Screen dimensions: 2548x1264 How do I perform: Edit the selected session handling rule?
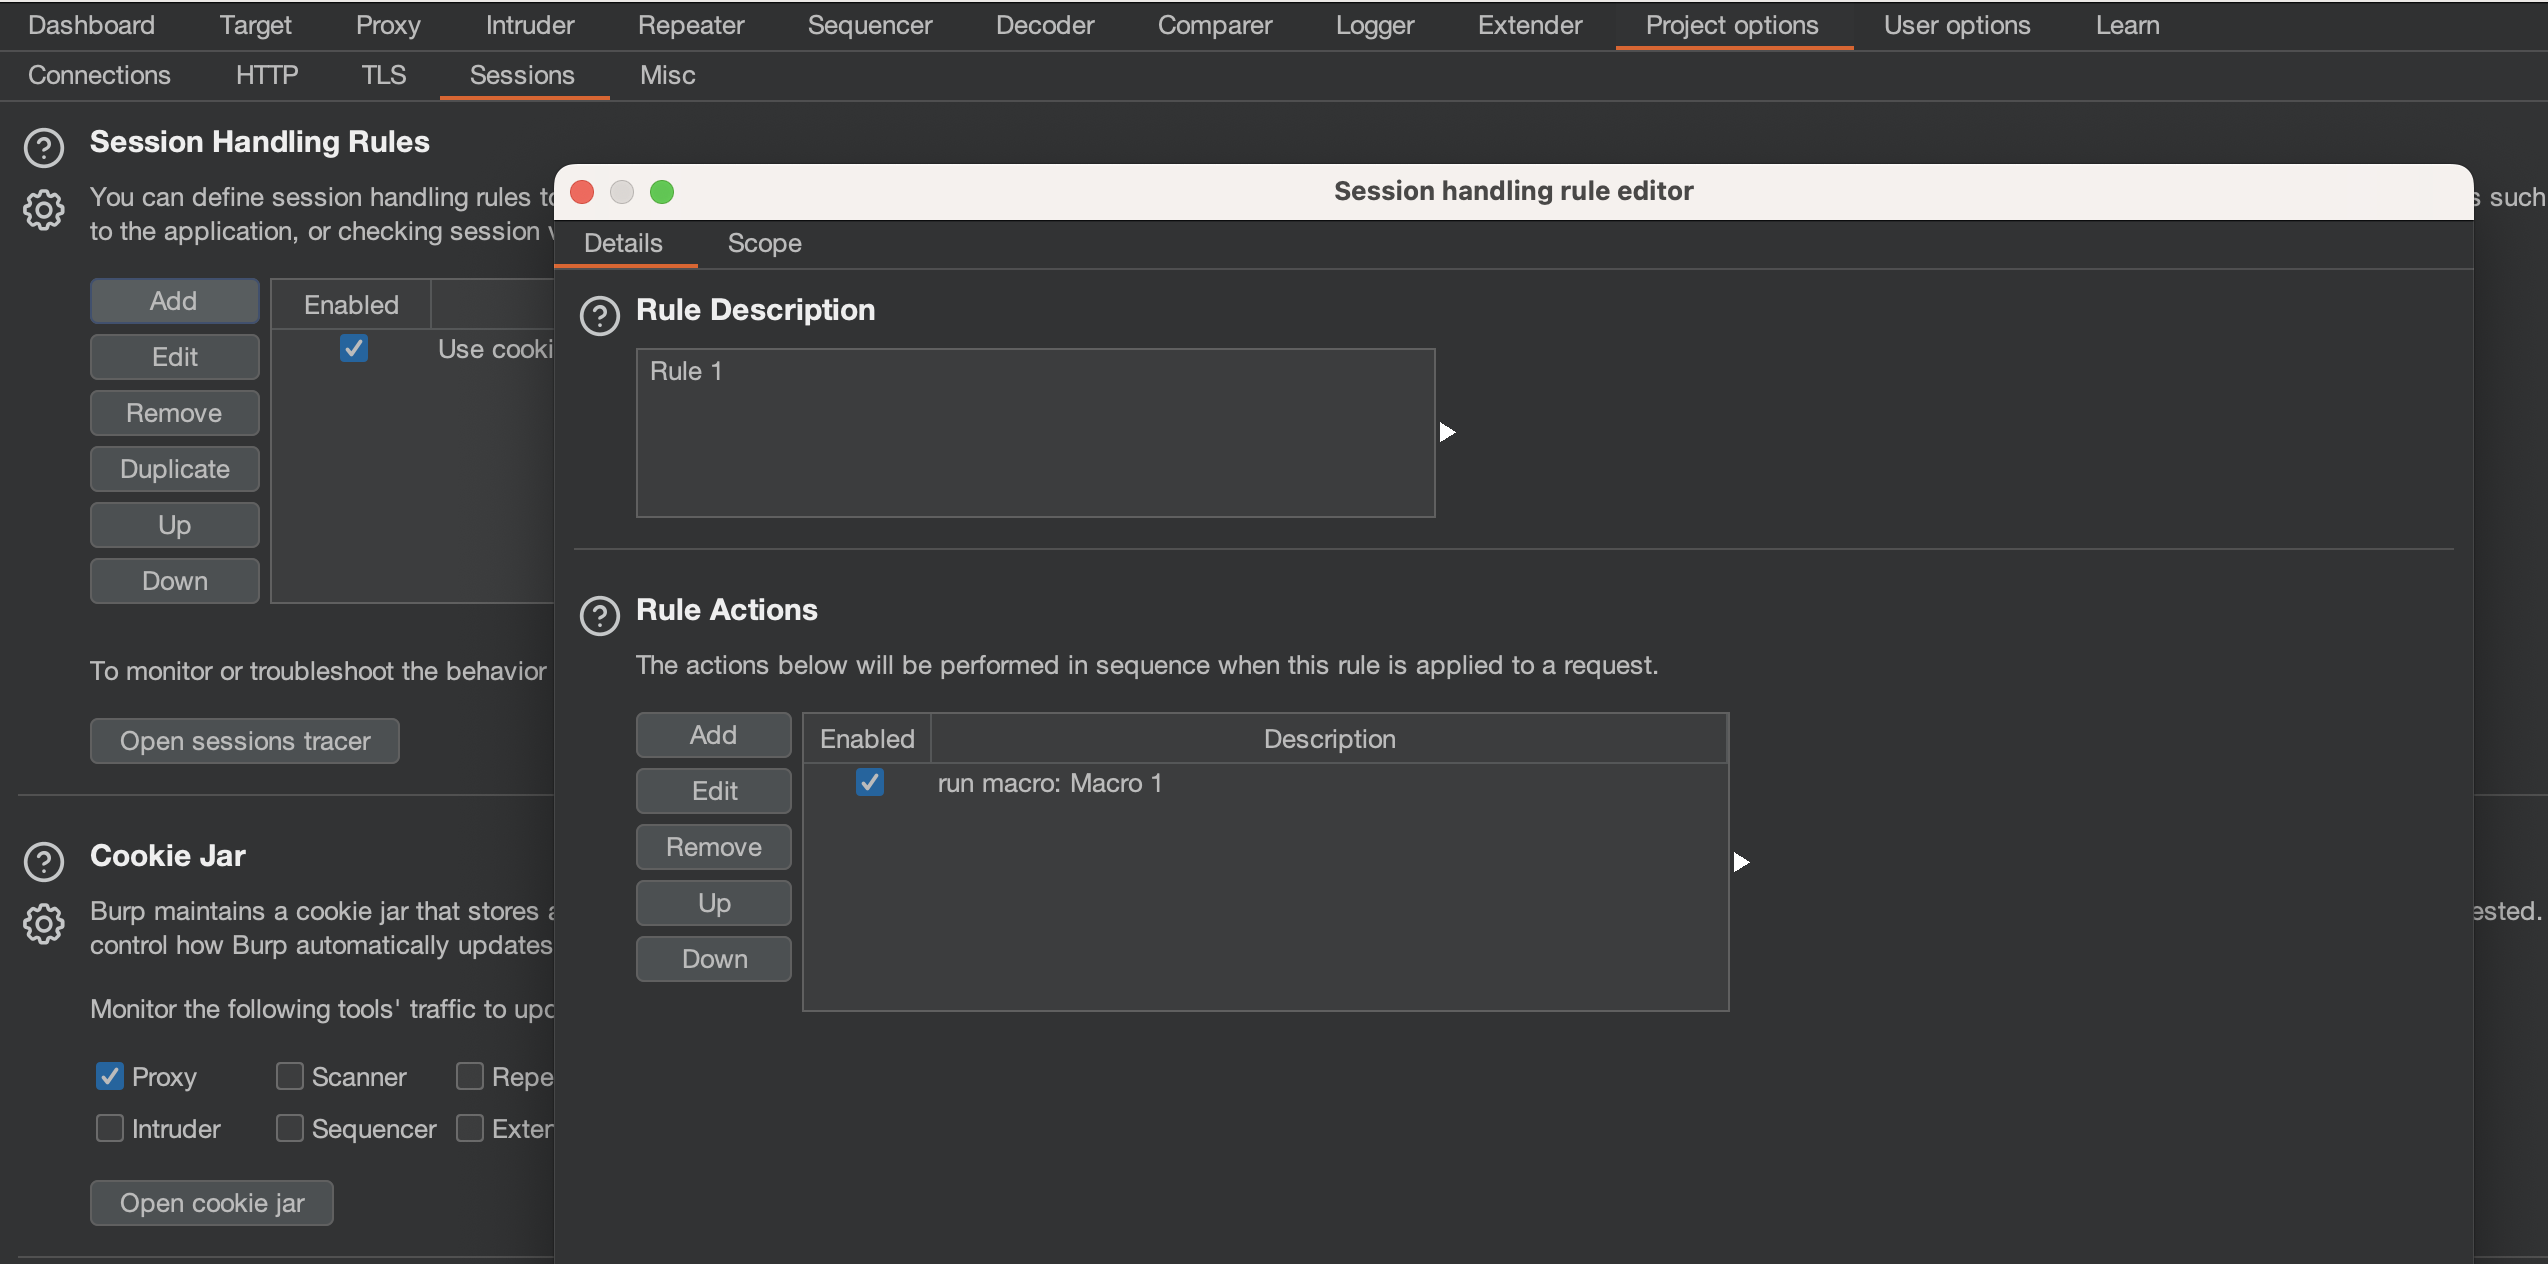pyautogui.click(x=174, y=357)
